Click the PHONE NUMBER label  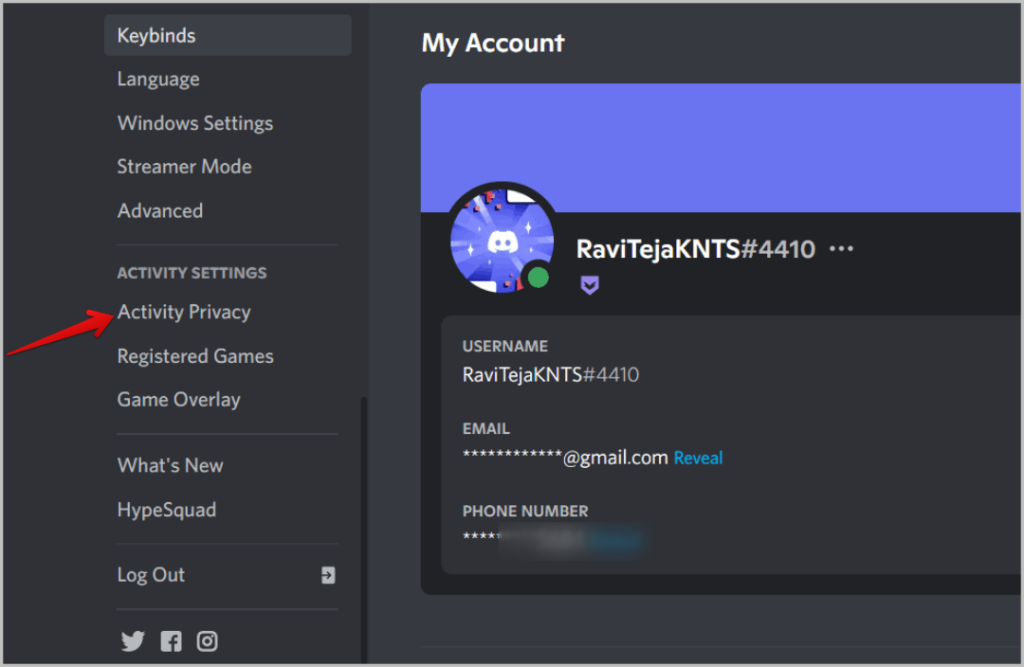coord(525,511)
